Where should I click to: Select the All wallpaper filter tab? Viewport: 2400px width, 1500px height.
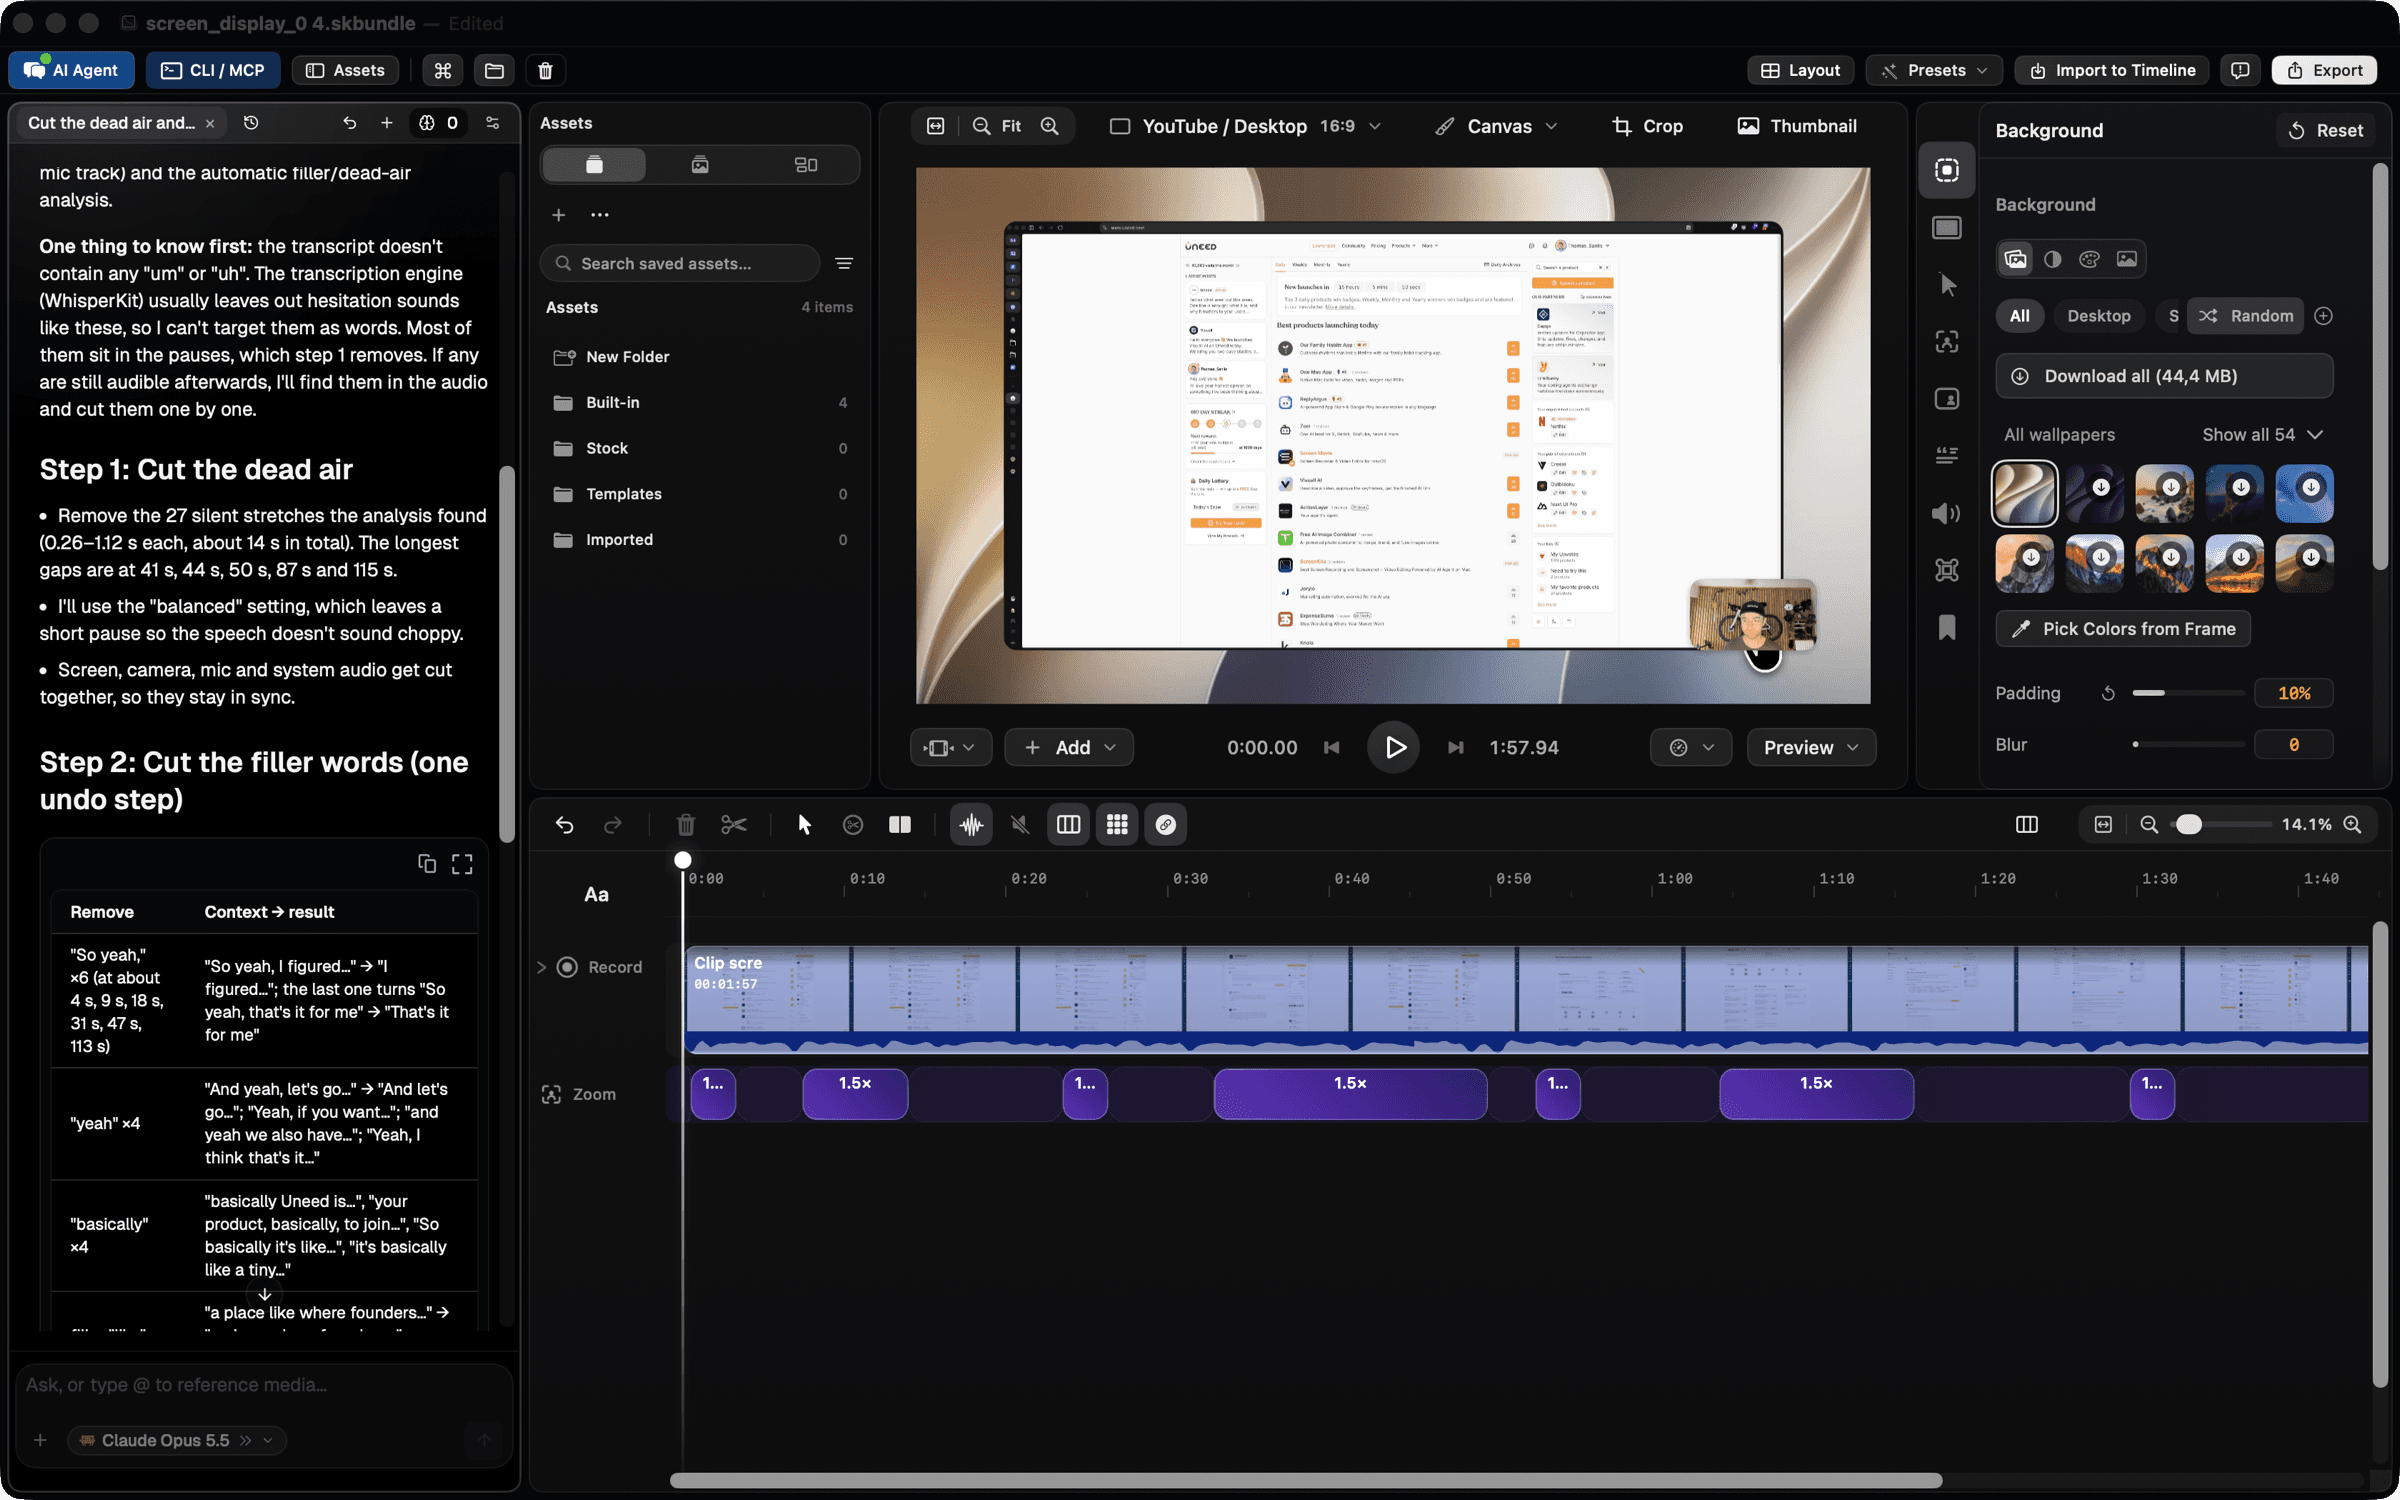point(2019,316)
